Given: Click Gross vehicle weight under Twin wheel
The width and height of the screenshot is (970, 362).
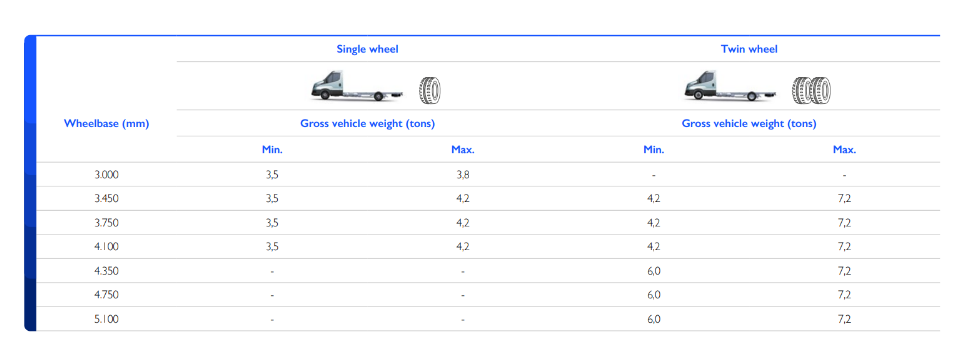Looking at the screenshot, I should coord(749,123).
